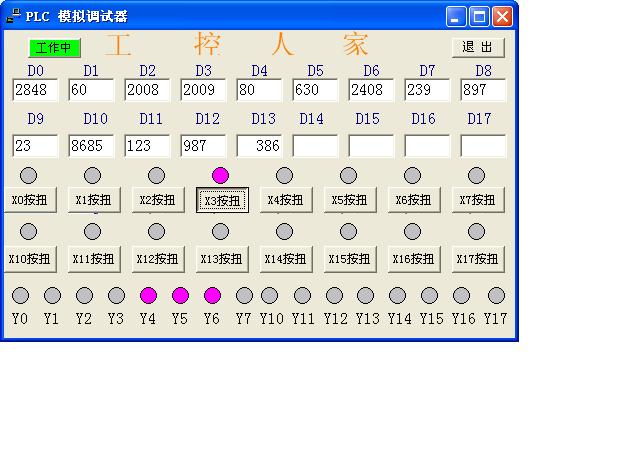Click the X3 按扭 button
Viewport: 631px width, 459px height.
point(222,200)
